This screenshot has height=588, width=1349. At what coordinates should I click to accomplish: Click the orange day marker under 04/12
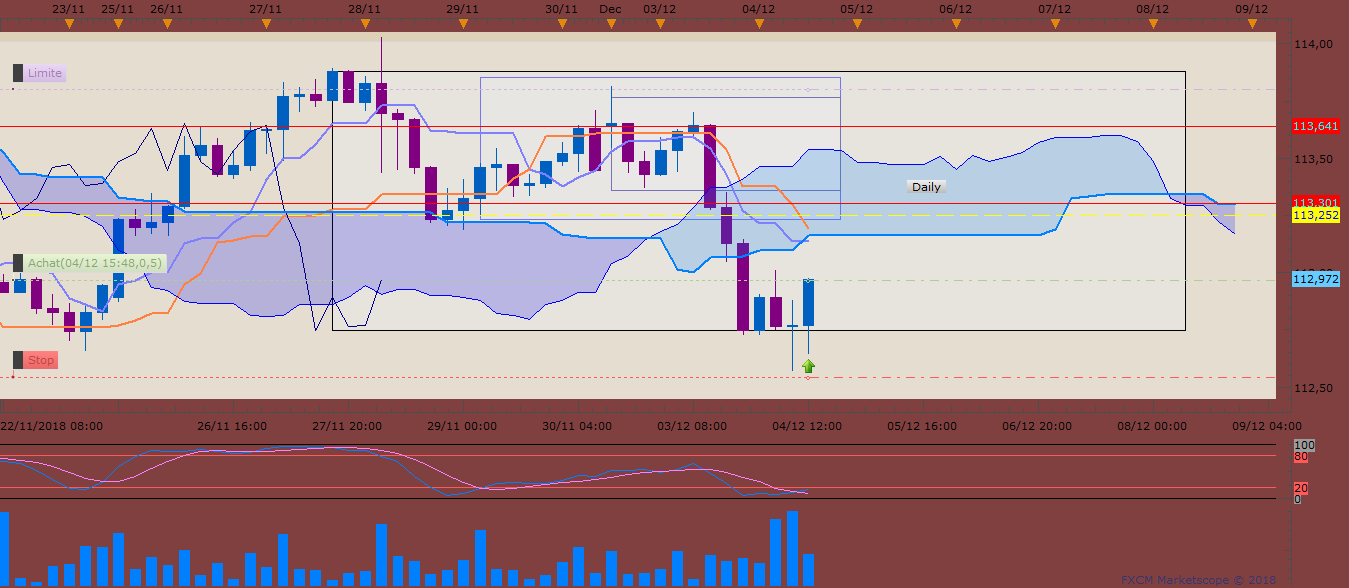coord(759,24)
